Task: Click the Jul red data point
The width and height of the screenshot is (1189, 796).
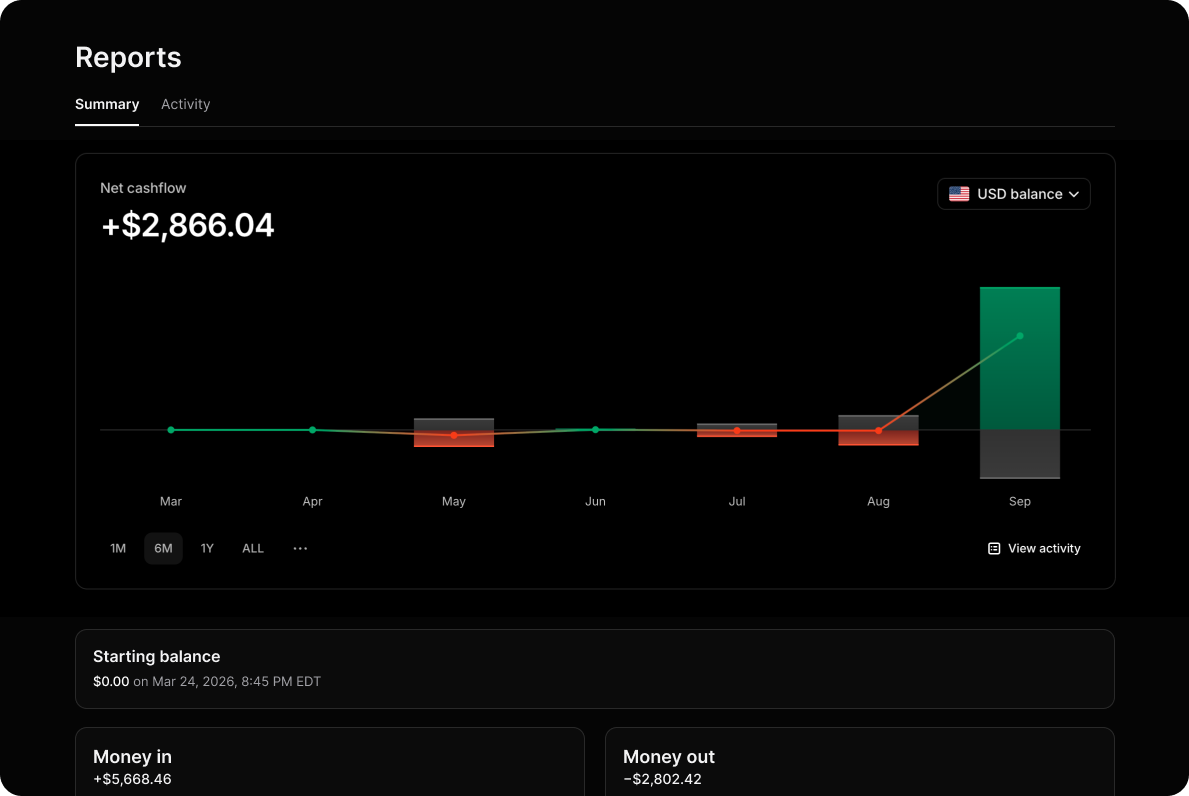Action: pos(737,431)
